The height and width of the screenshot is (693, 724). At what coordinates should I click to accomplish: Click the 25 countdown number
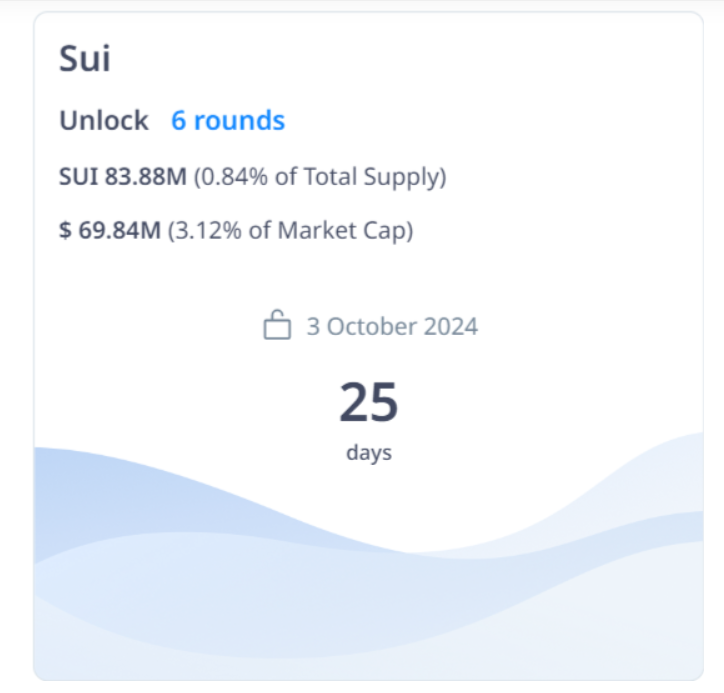(369, 402)
